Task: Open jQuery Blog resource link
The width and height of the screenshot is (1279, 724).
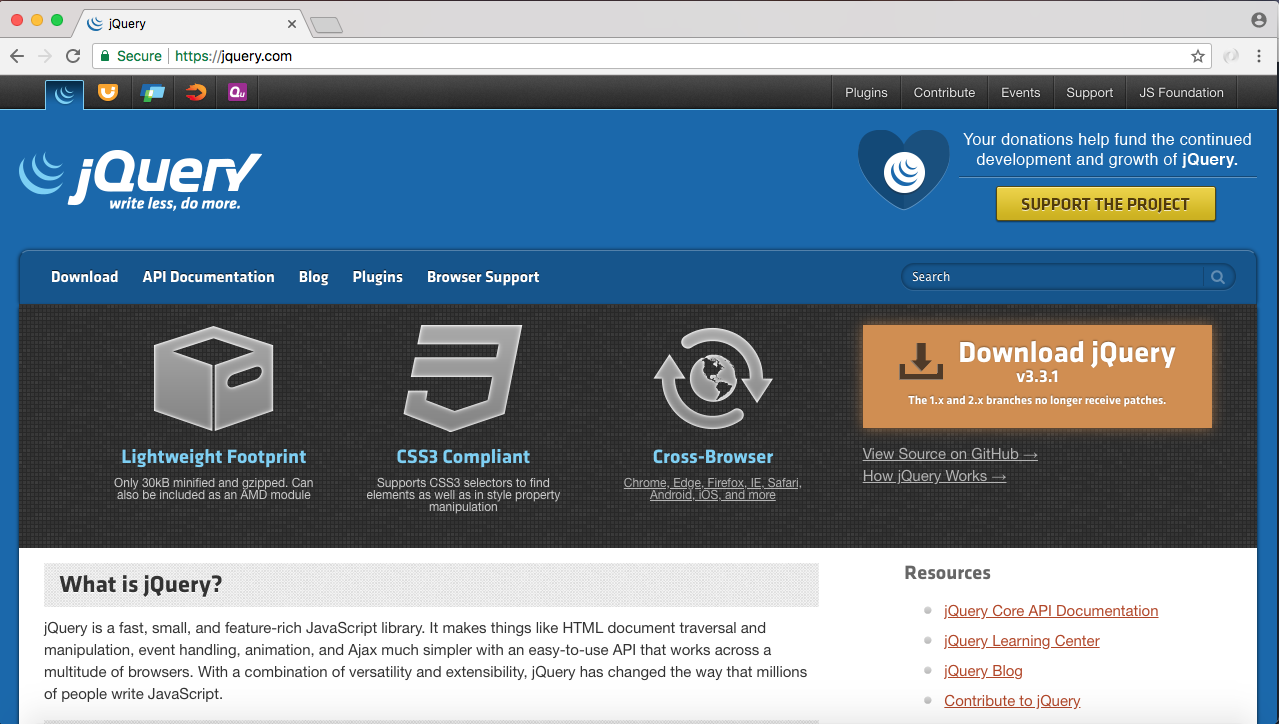Action: point(983,671)
